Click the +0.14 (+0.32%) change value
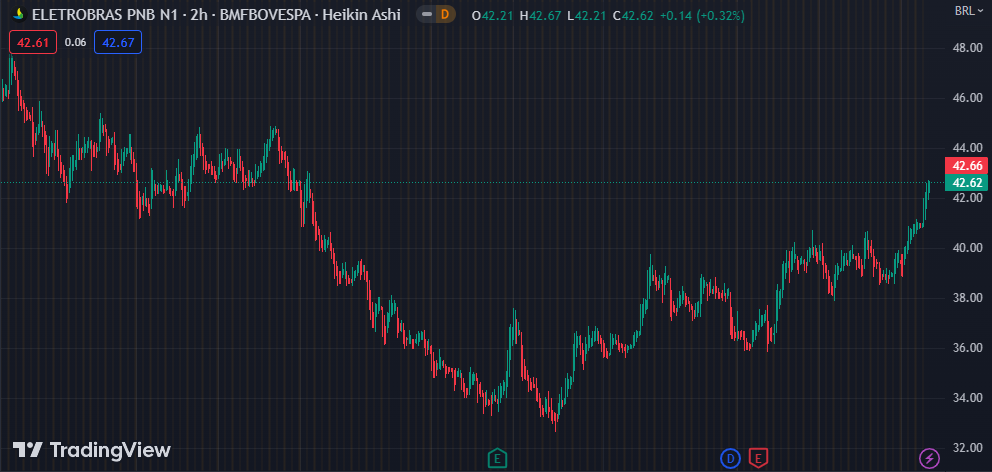 (702, 15)
